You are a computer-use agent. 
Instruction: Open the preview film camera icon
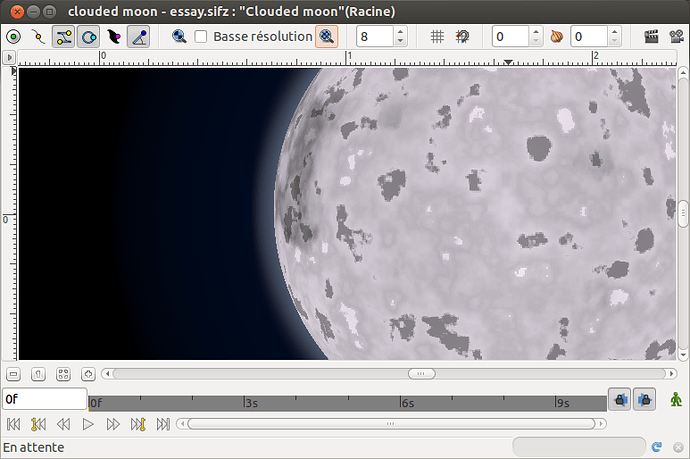tap(677, 37)
